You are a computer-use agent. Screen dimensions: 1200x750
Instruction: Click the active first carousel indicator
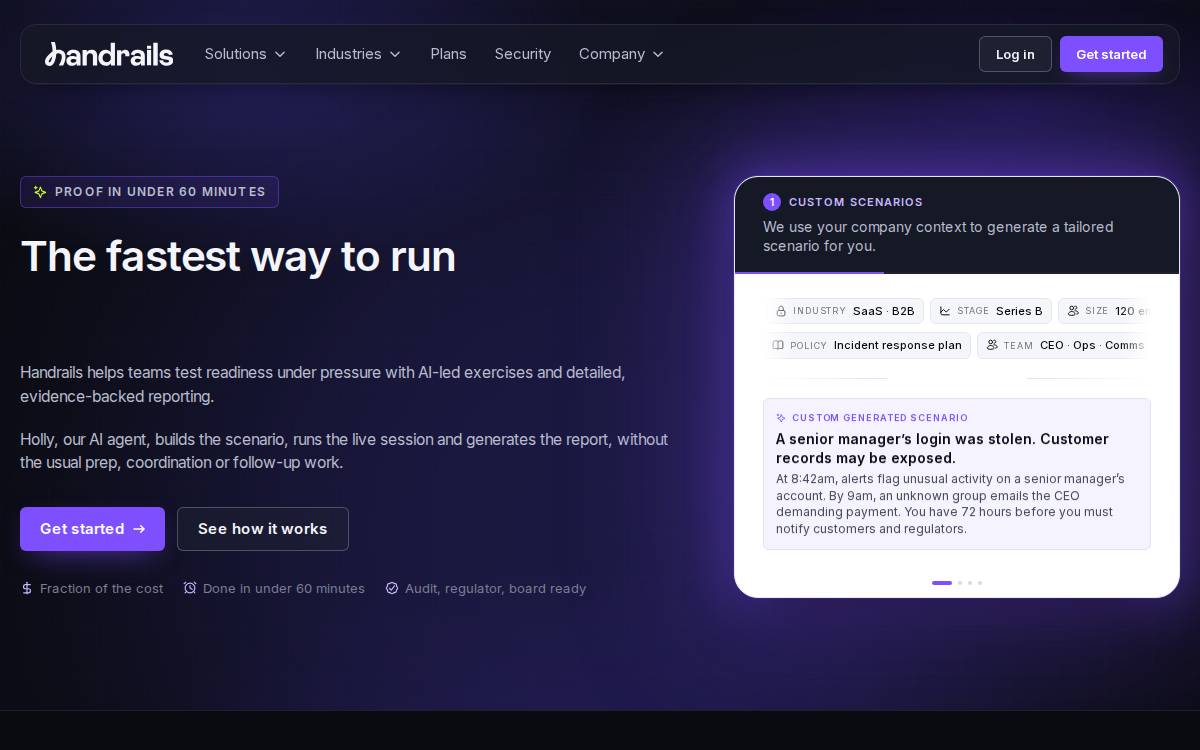coord(942,583)
